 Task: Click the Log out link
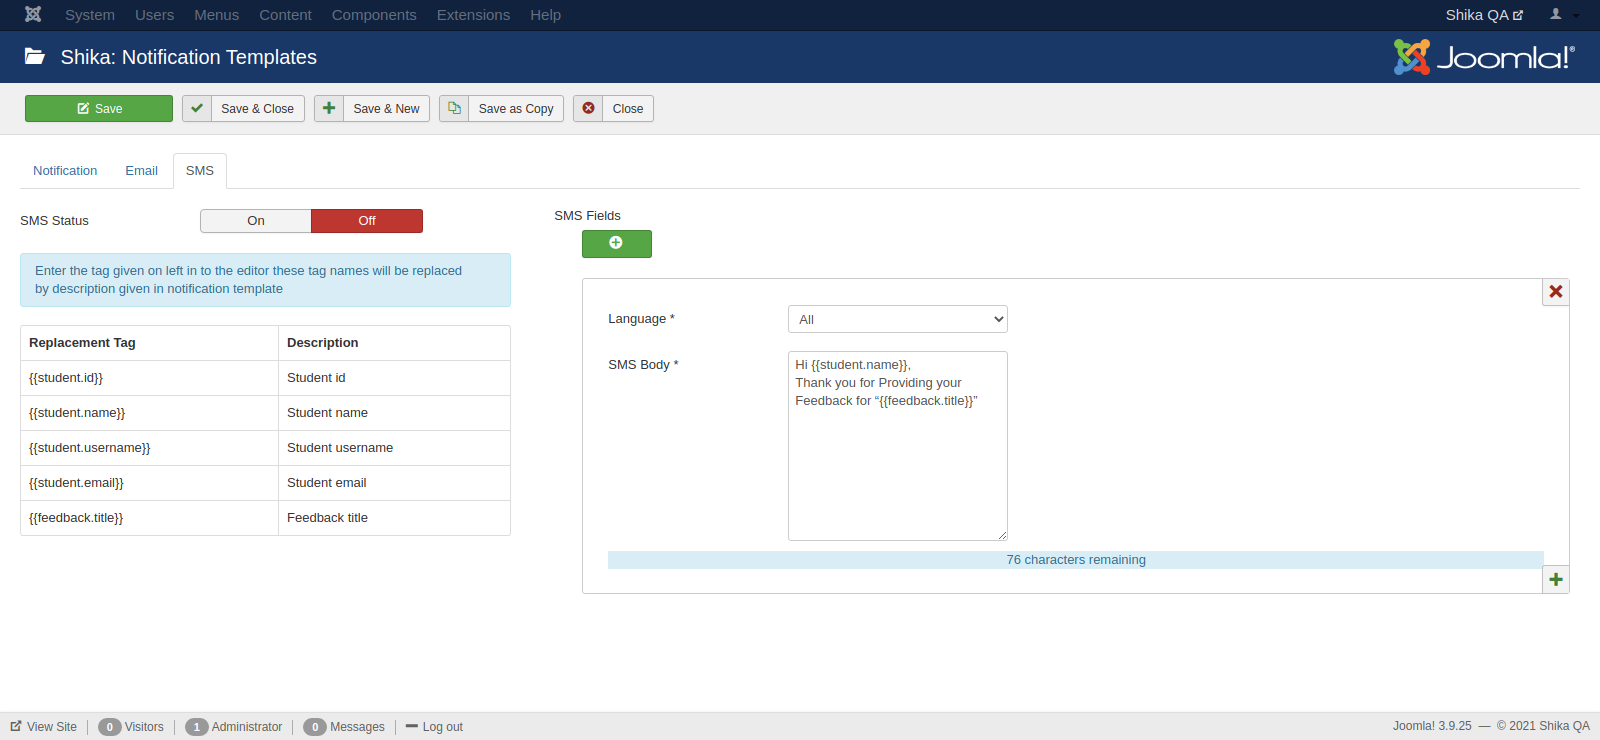pos(441,727)
